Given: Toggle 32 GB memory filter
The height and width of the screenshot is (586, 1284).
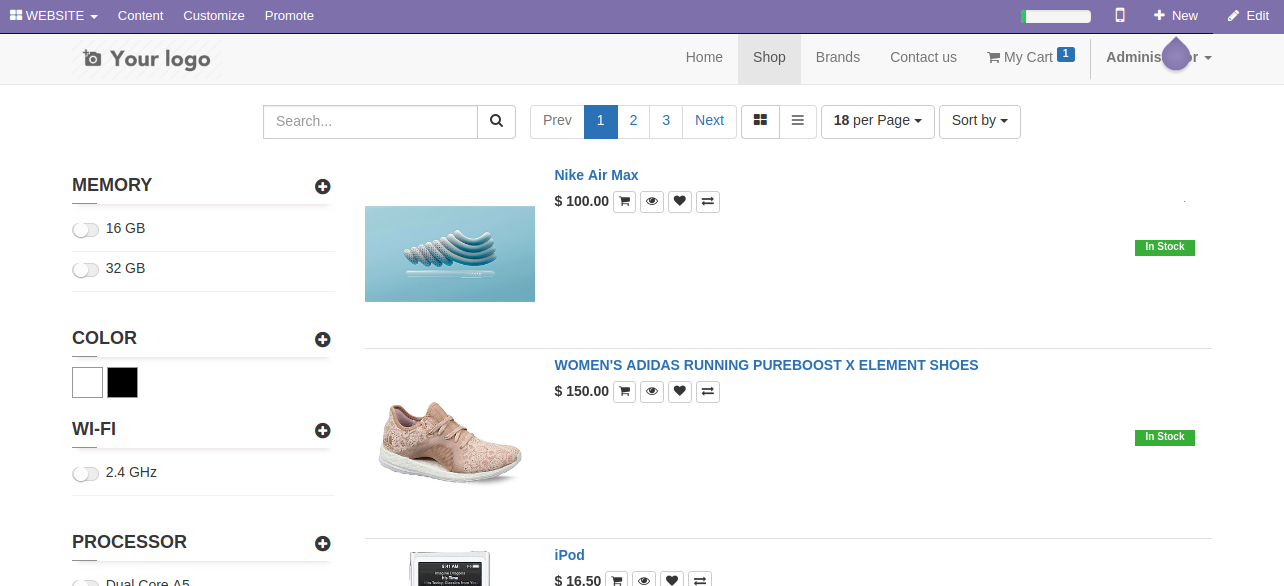Looking at the screenshot, I should (x=86, y=270).
